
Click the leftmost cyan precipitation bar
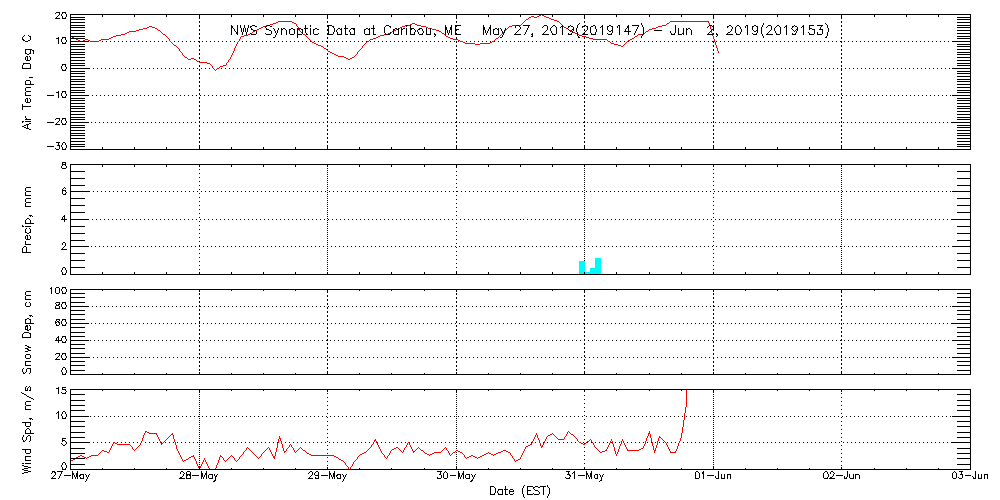coord(582,267)
